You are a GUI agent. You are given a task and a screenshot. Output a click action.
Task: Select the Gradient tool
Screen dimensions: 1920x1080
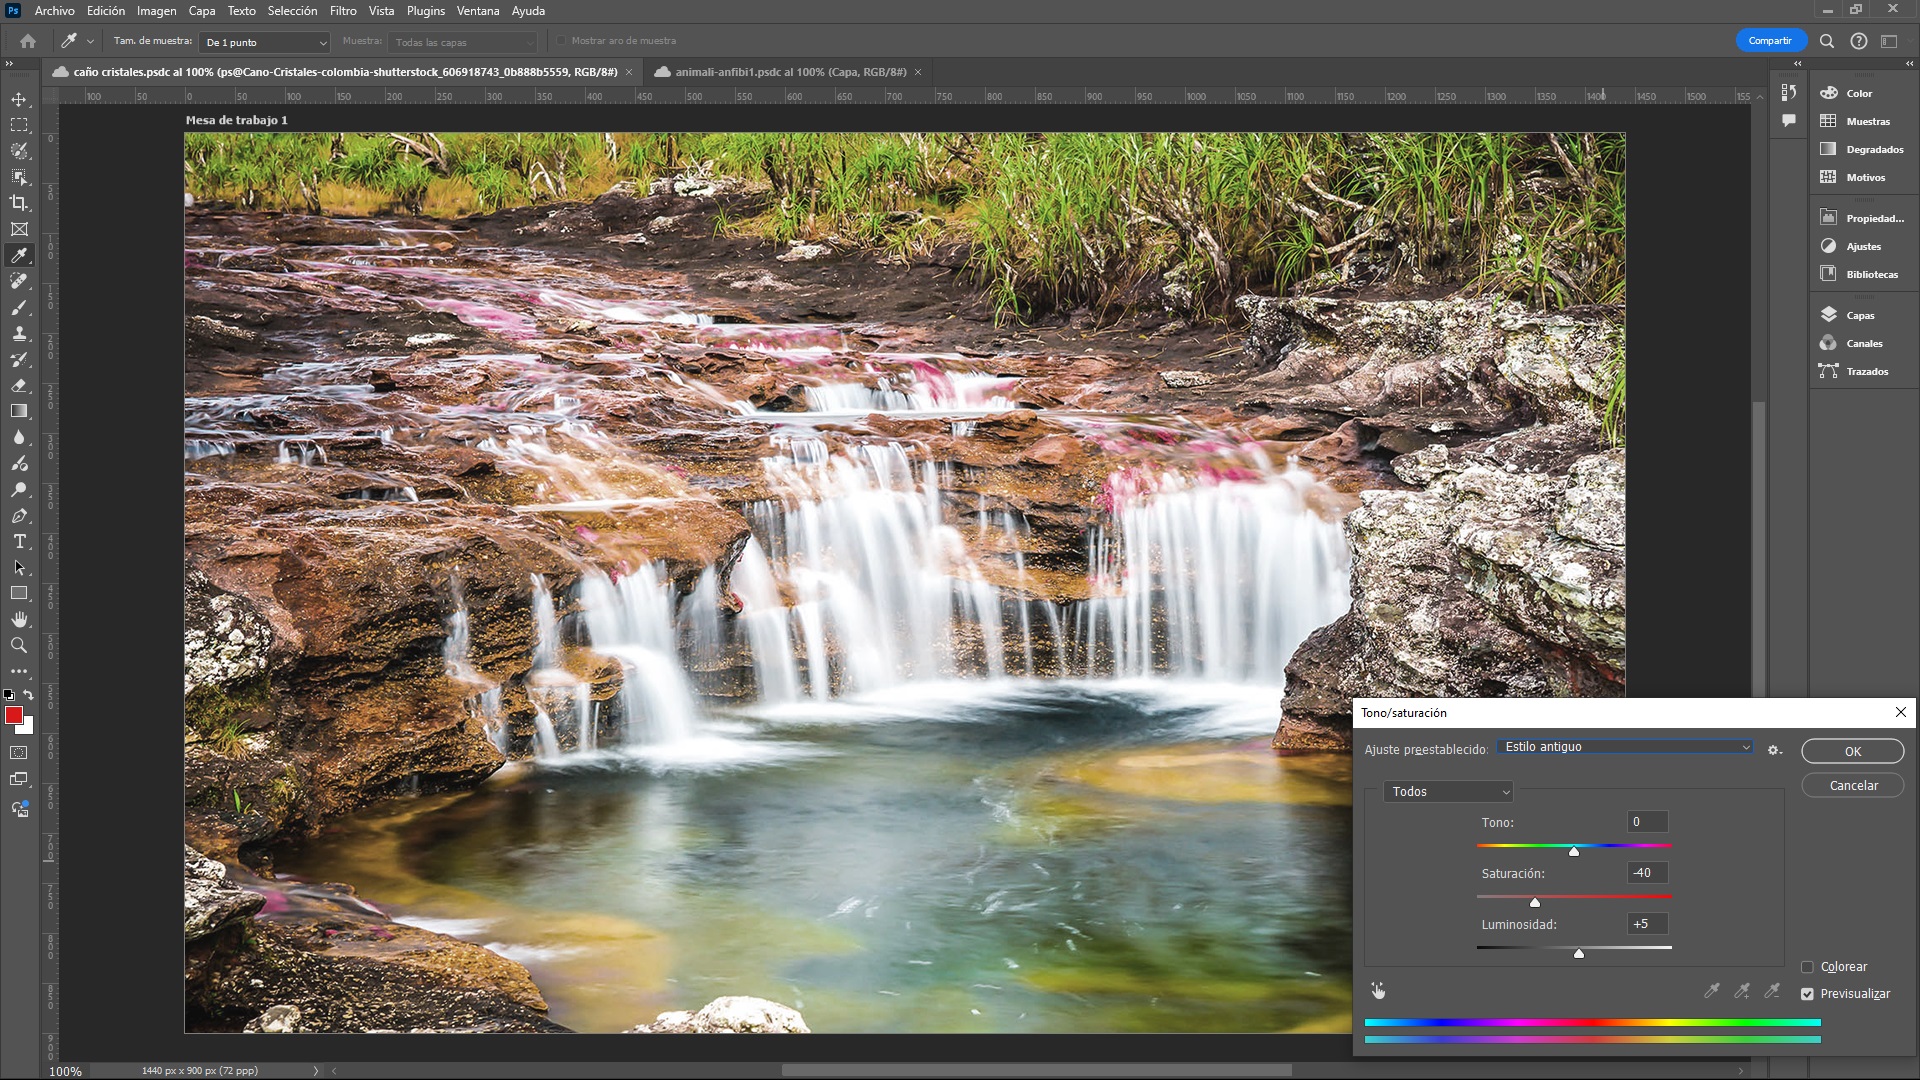coord(19,412)
